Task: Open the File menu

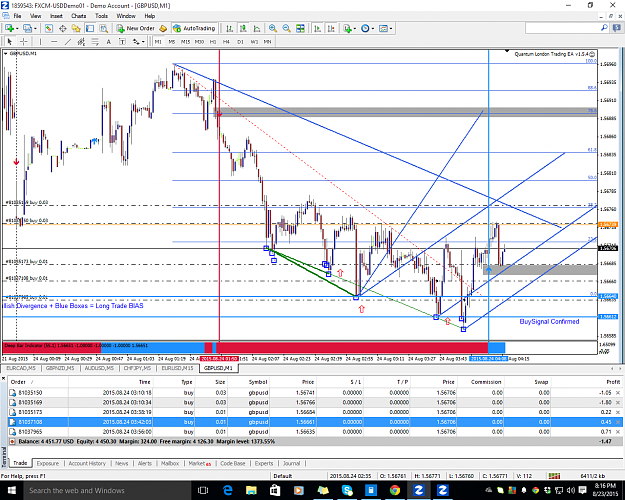Action: click(17, 16)
